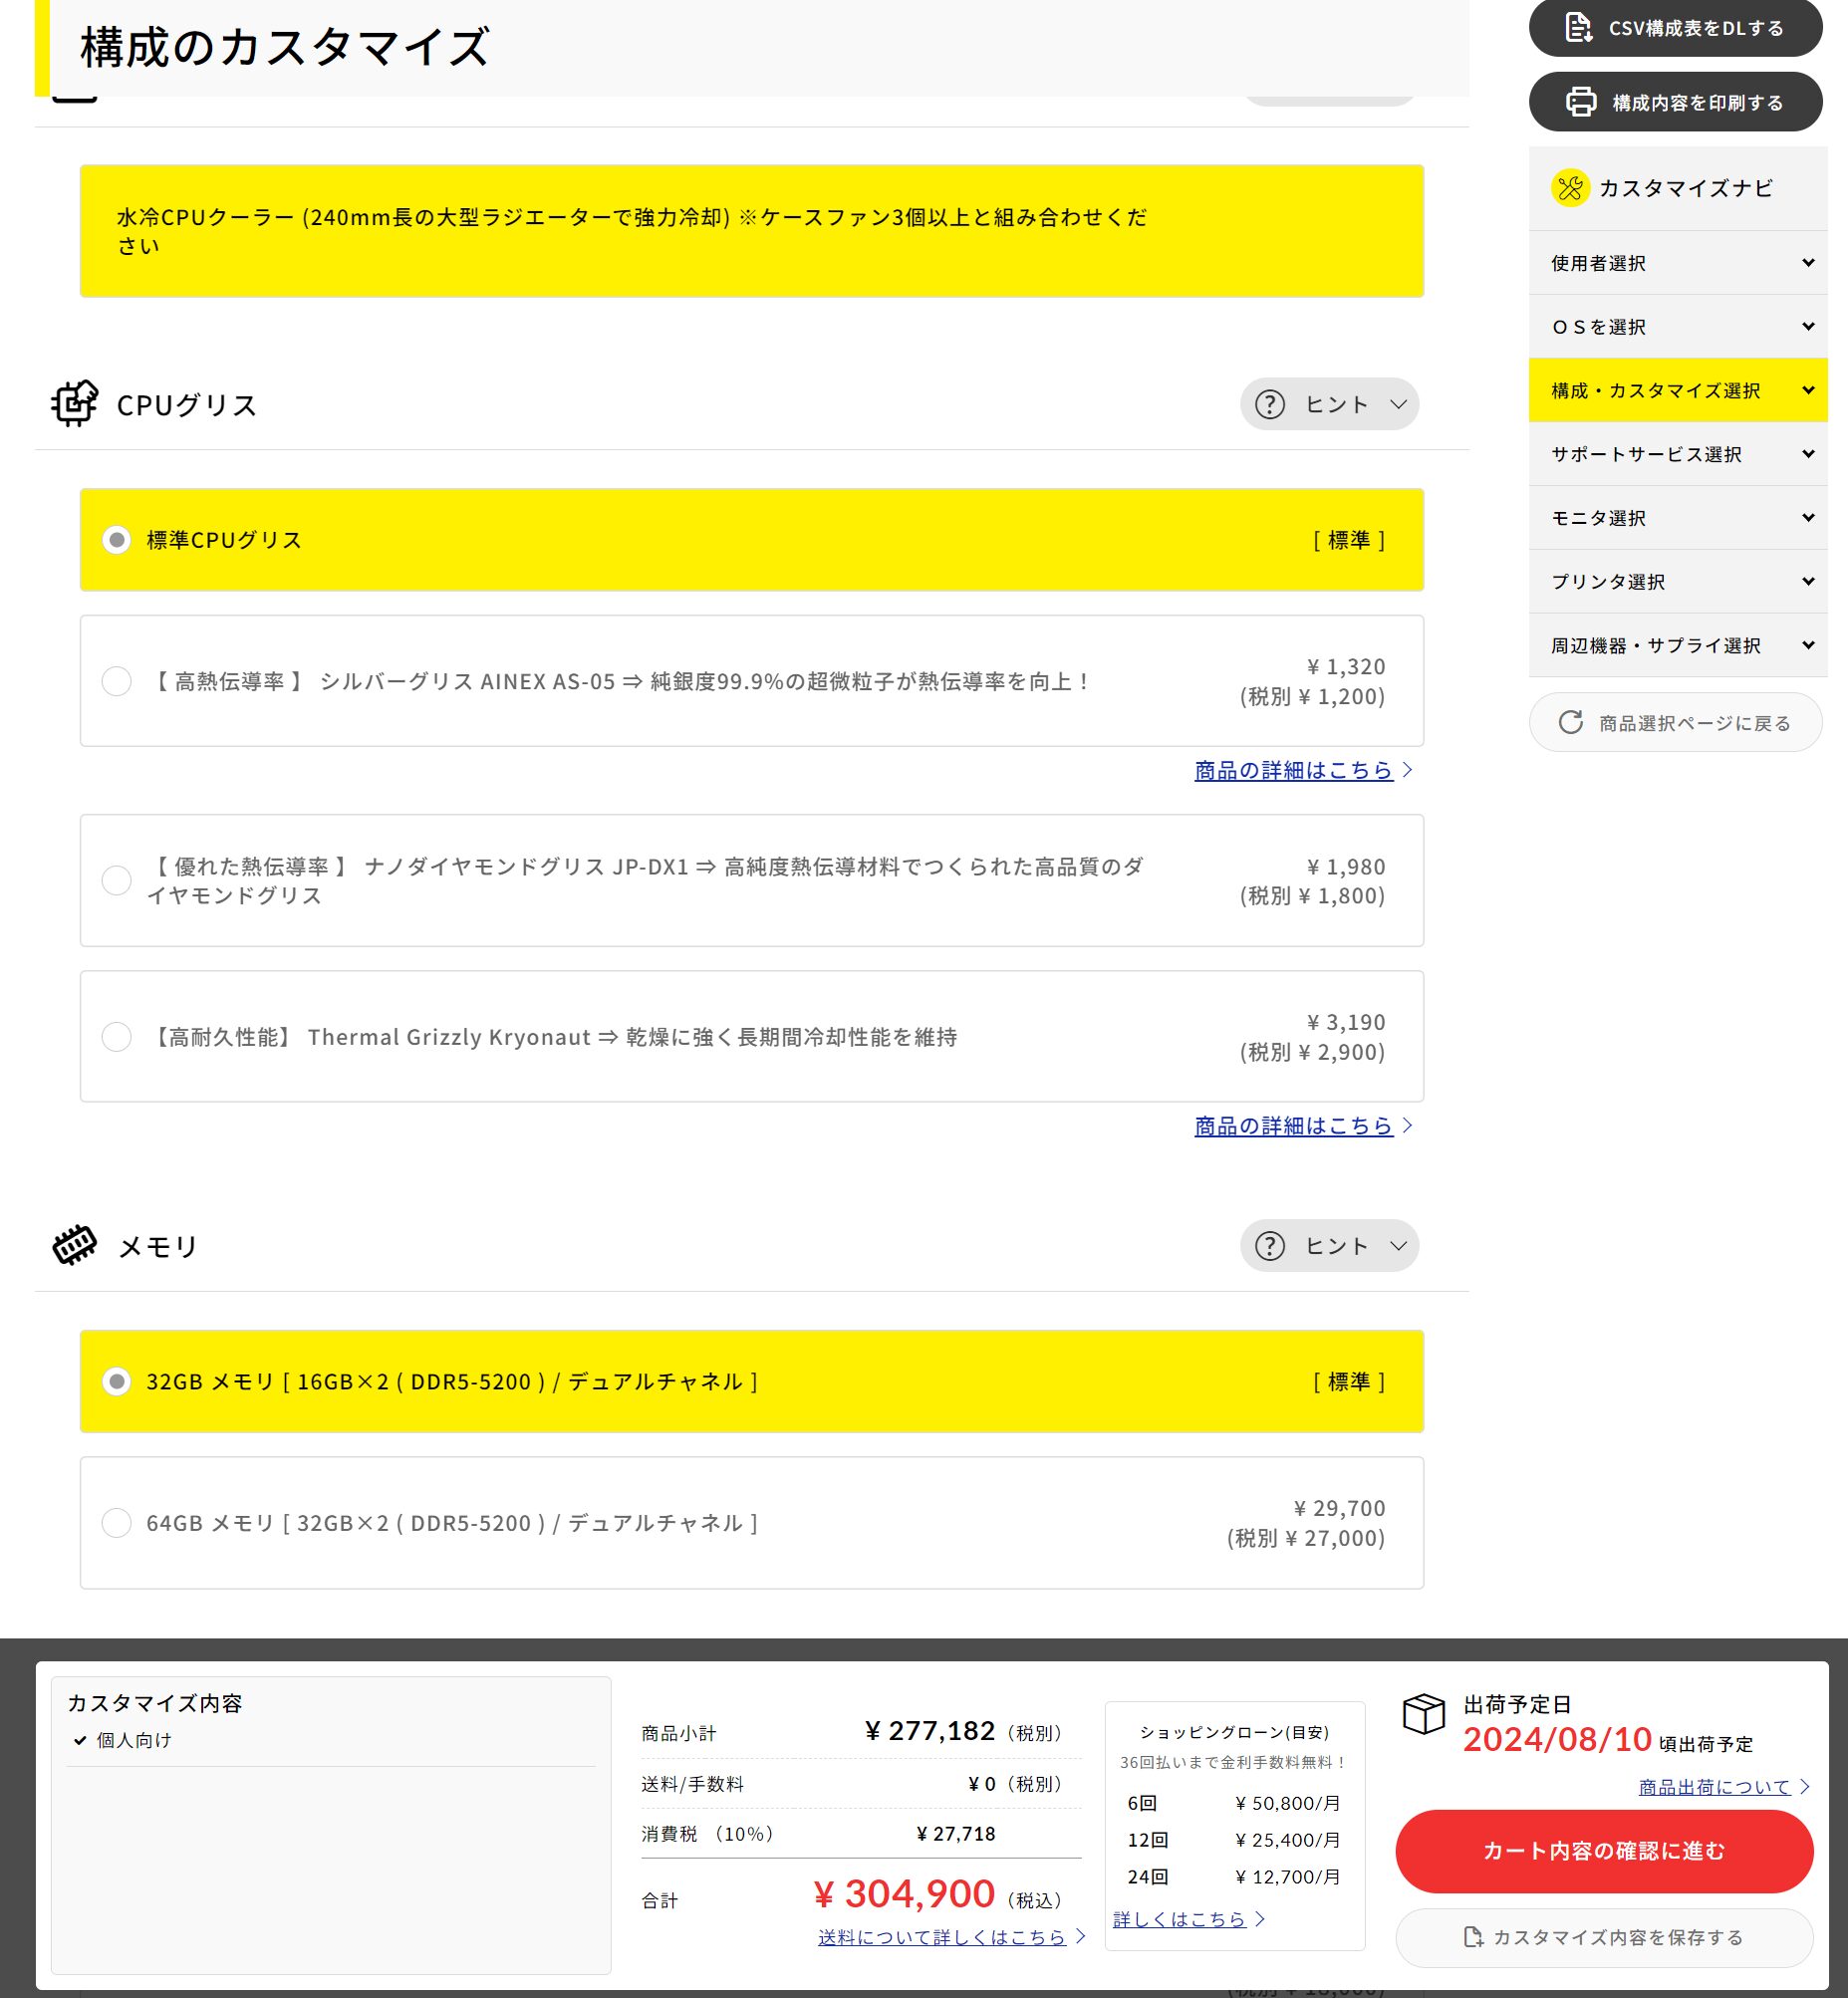Expand the メモリ ヒント dropdown
The image size is (1848, 1998).
(x=1329, y=1246)
